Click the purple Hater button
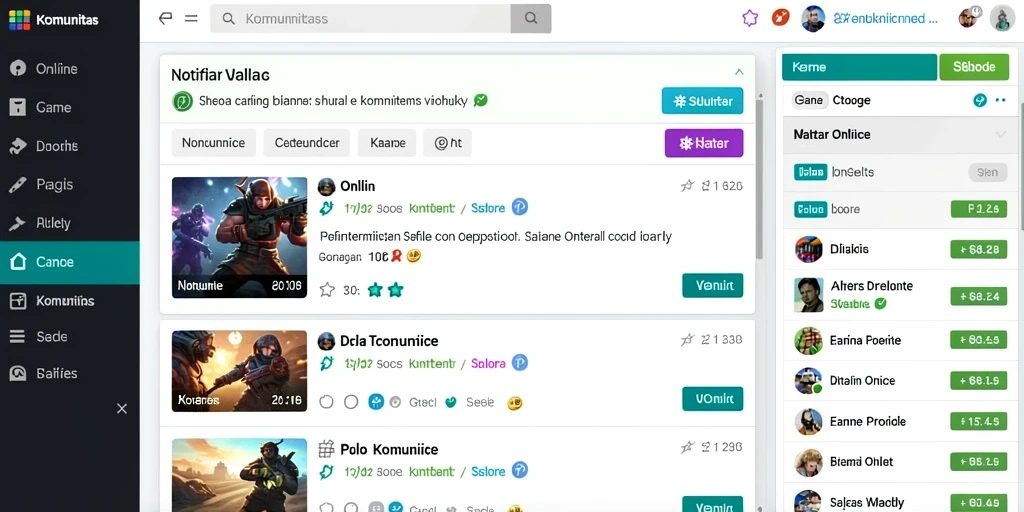Image resolution: width=1024 pixels, height=512 pixels. [703, 143]
